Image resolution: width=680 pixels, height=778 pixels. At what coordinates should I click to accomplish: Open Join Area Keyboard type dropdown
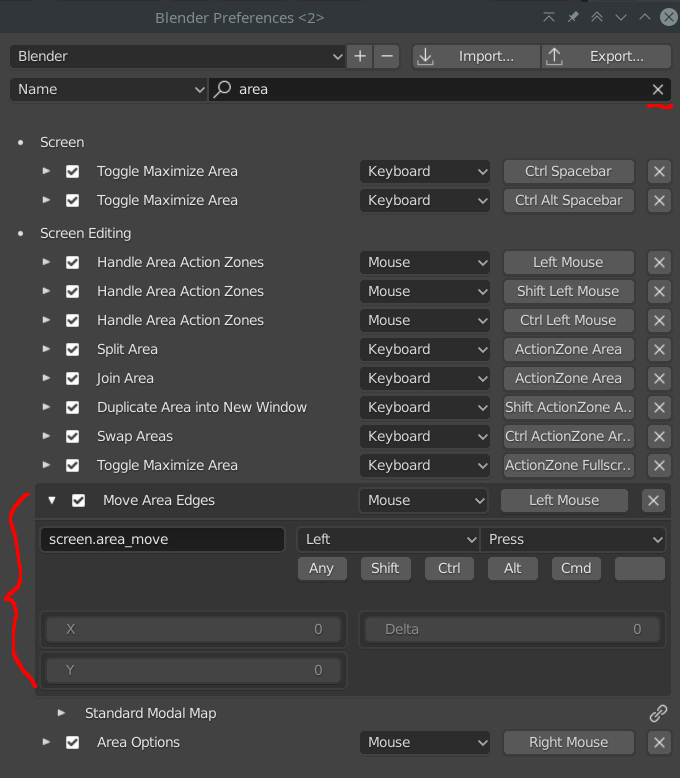pyautogui.click(x=425, y=379)
